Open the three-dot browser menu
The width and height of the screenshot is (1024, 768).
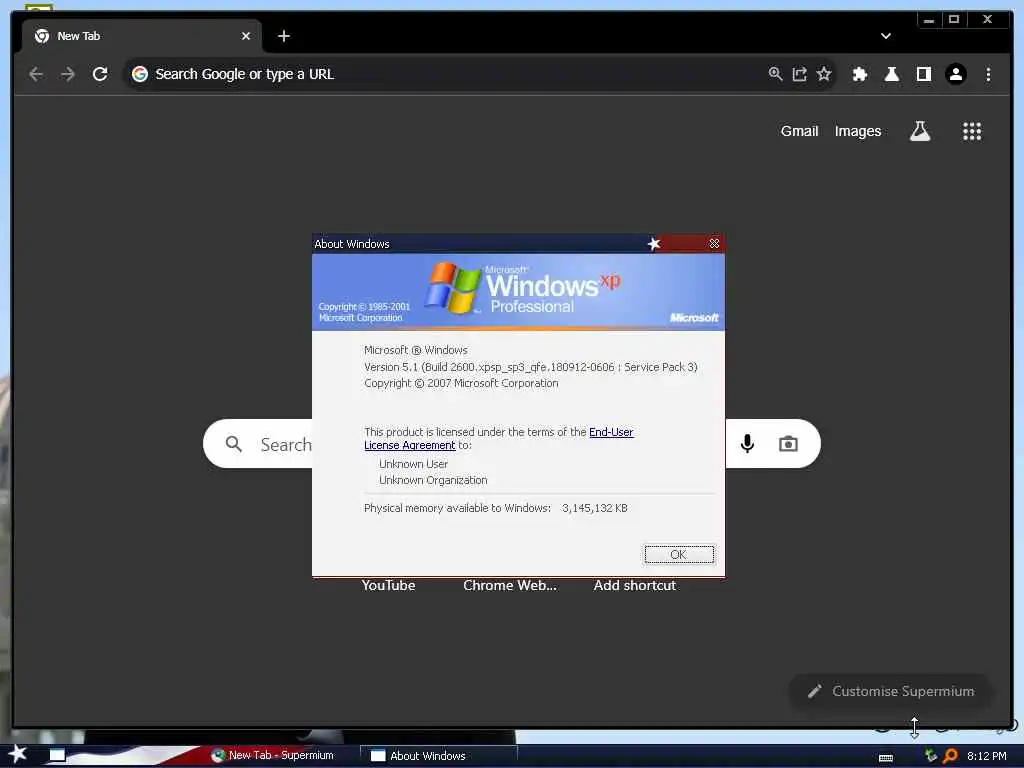[x=988, y=74]
